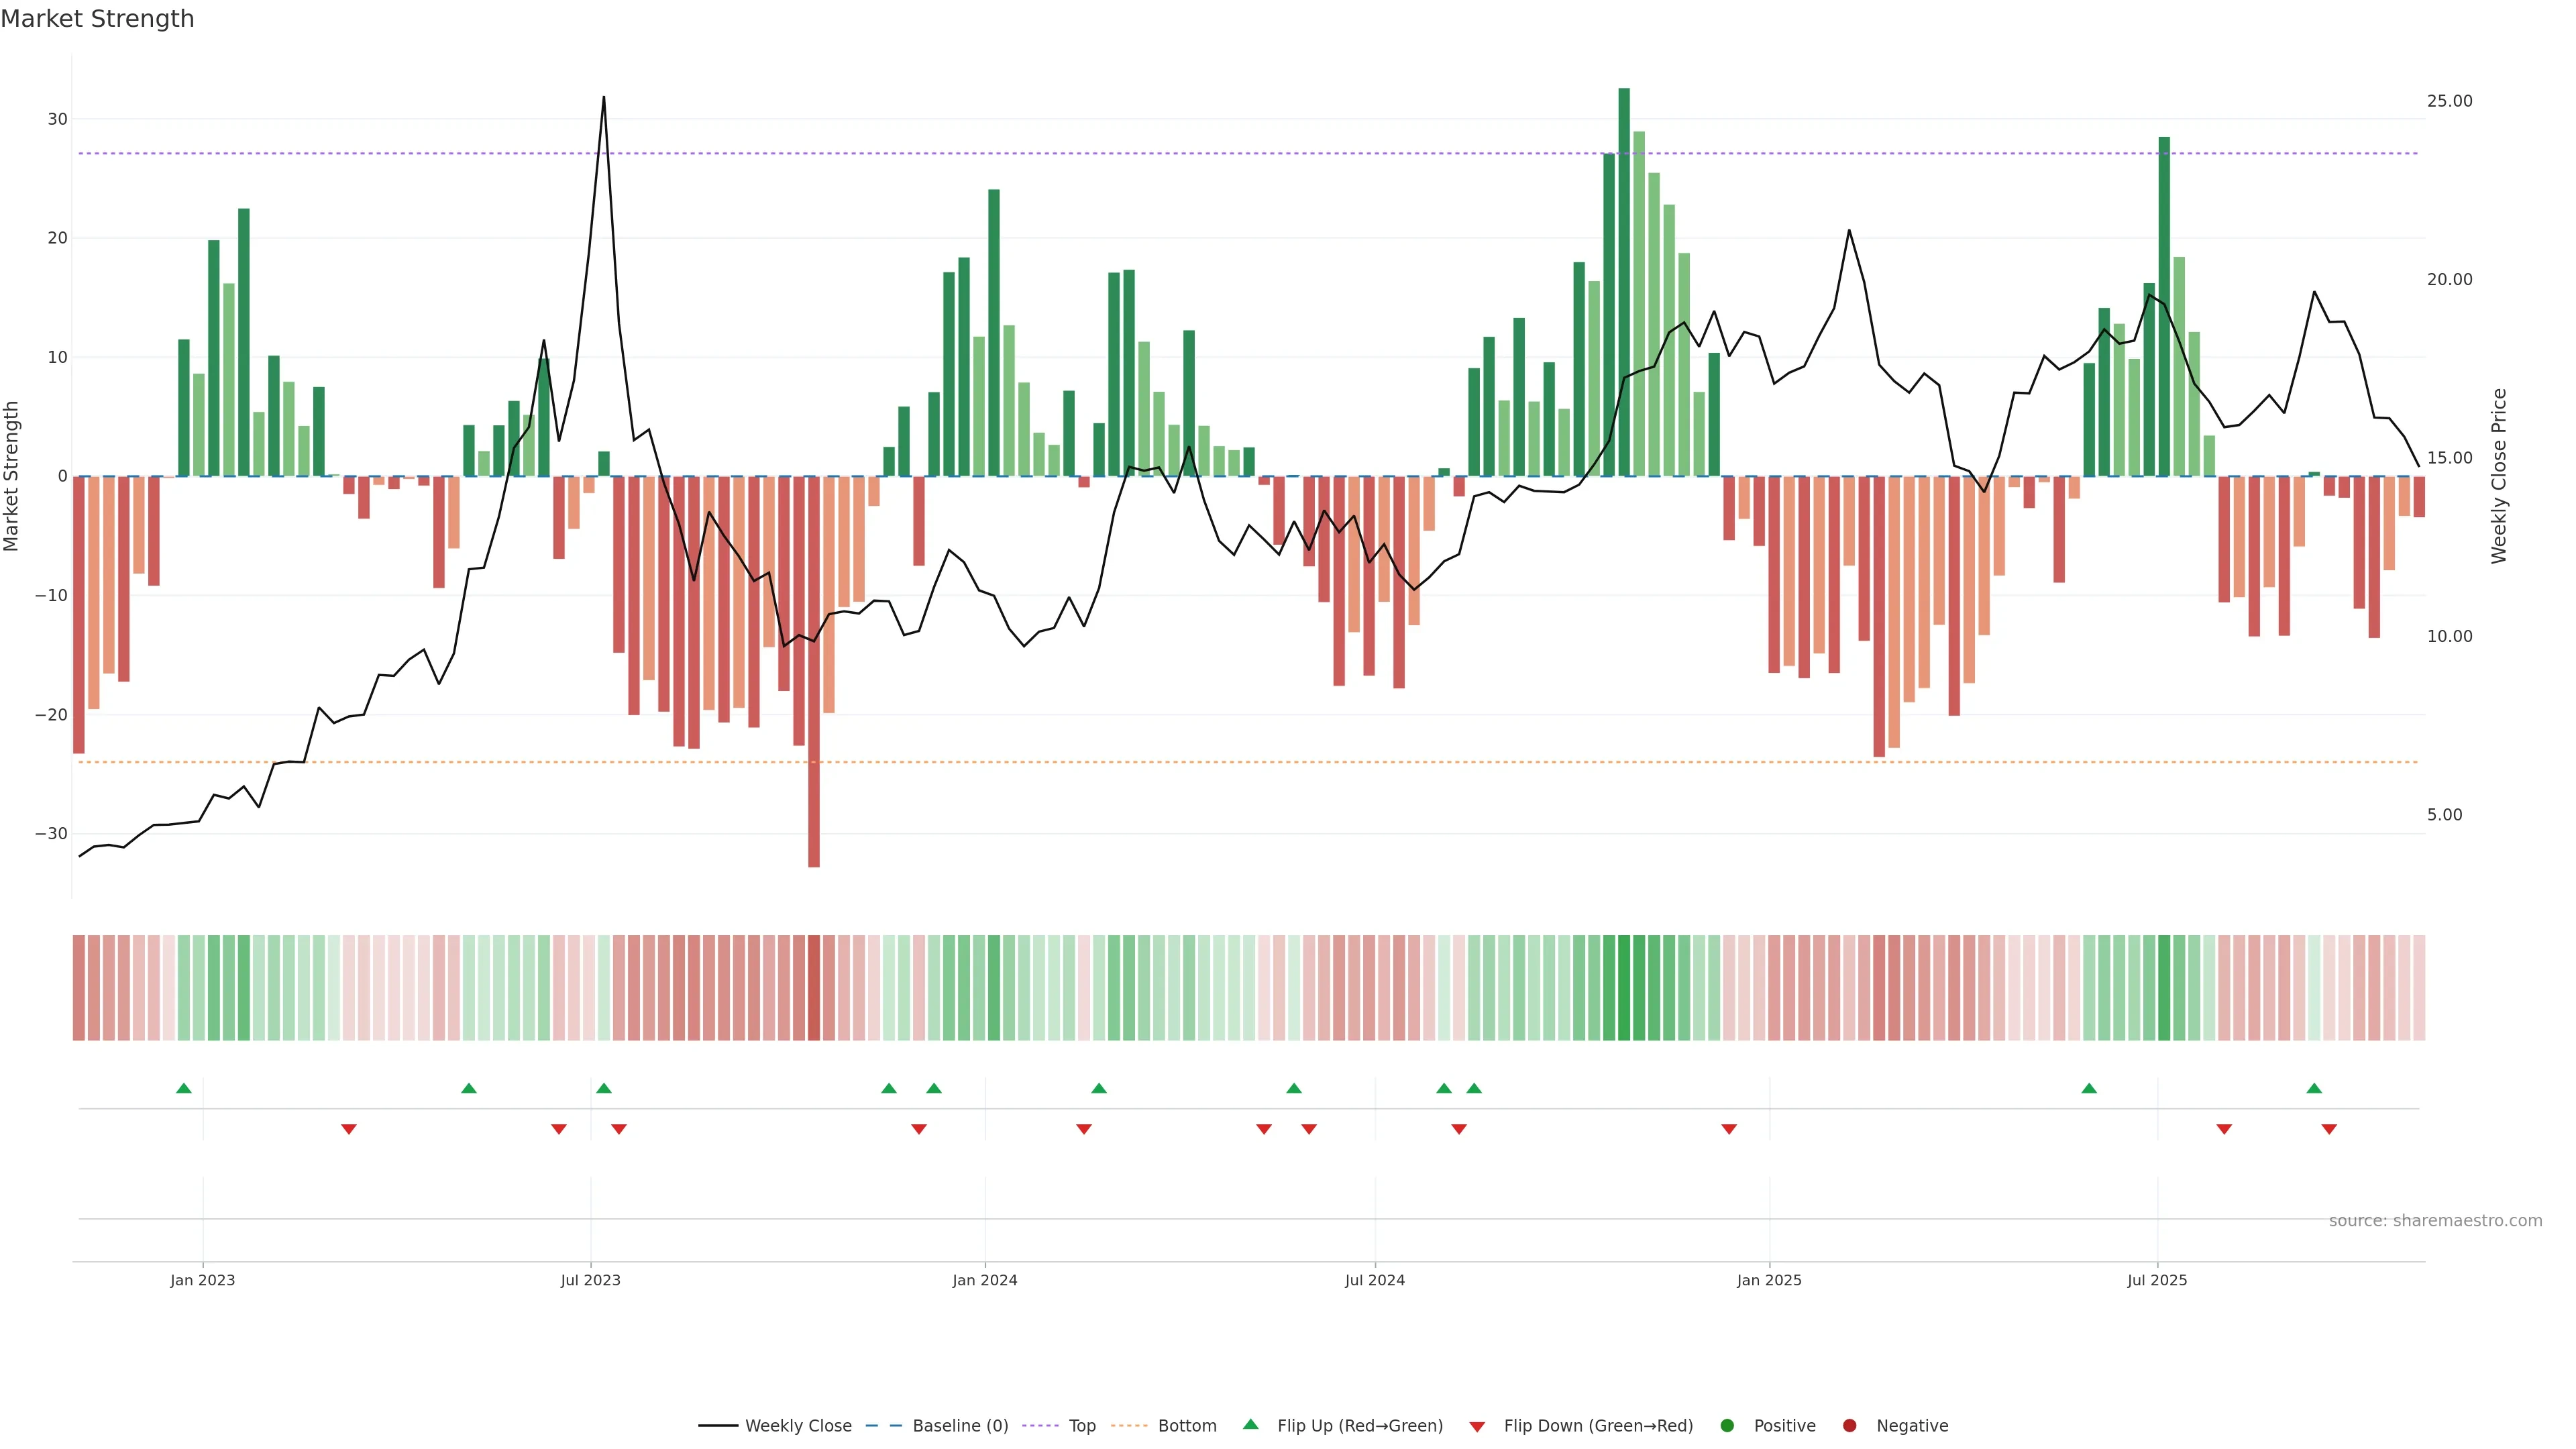Click the green flip-up triangle before Jul 2025
The image size is (2576, 1449).
coord(2089,1088)
